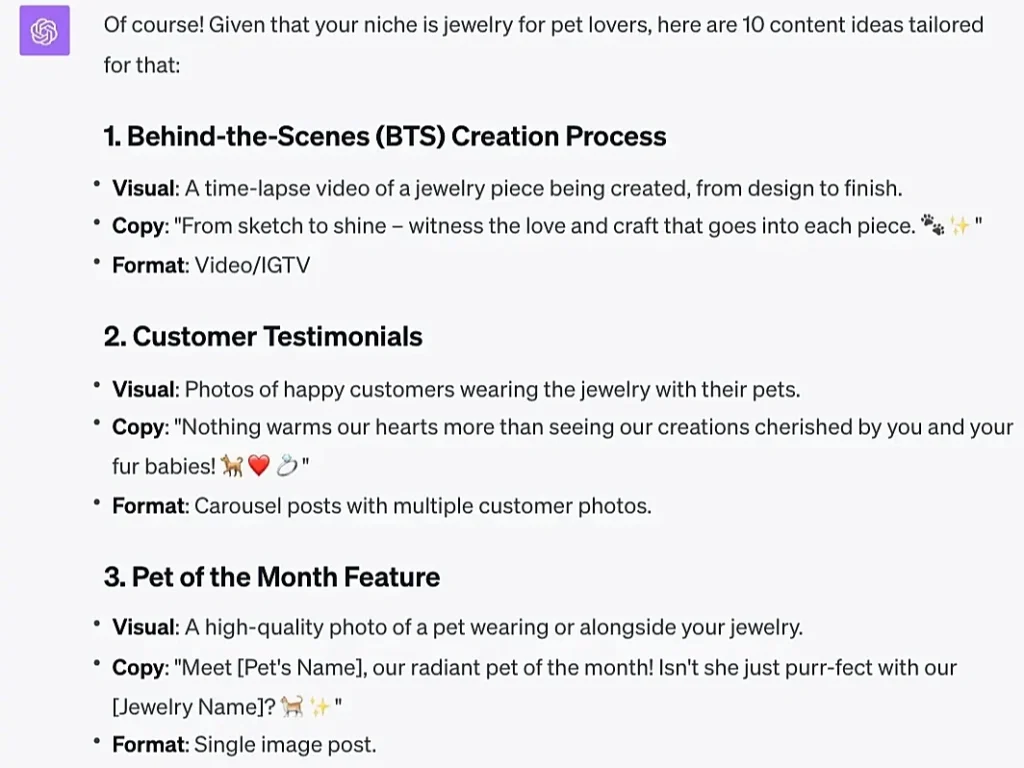Click 'Carousel posts with multiple customer photos'
Screen dimensions: 1024x768
(423, 505)
